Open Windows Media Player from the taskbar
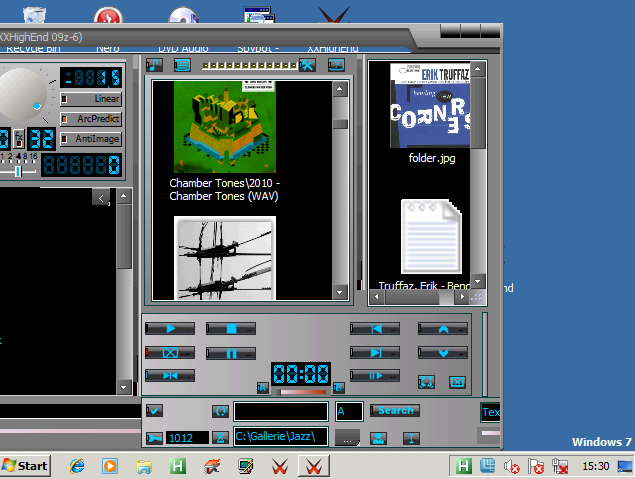Viewport: 635px width, 479px height. tap(110, 466)
